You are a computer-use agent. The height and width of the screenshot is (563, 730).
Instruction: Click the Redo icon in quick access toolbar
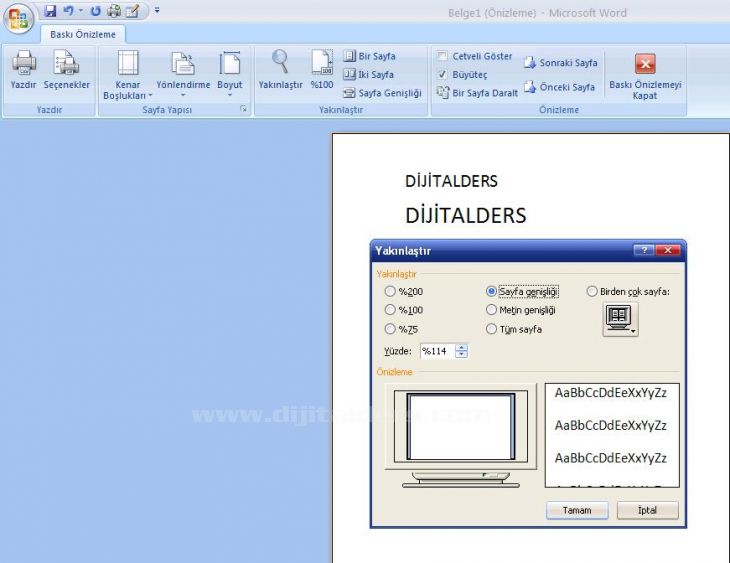pyautogui.click(x=95, y=11)
